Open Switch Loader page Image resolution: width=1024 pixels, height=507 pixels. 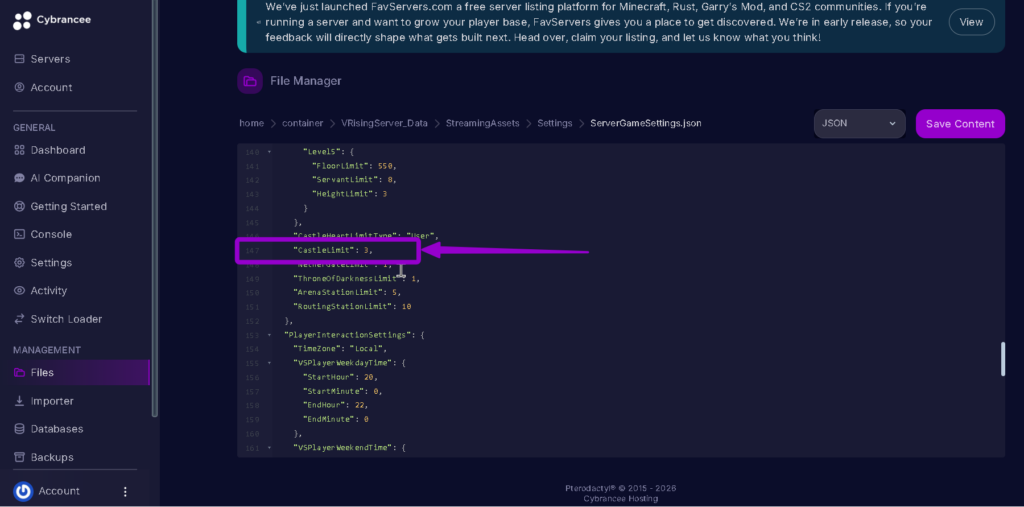[x=66, y=319]
